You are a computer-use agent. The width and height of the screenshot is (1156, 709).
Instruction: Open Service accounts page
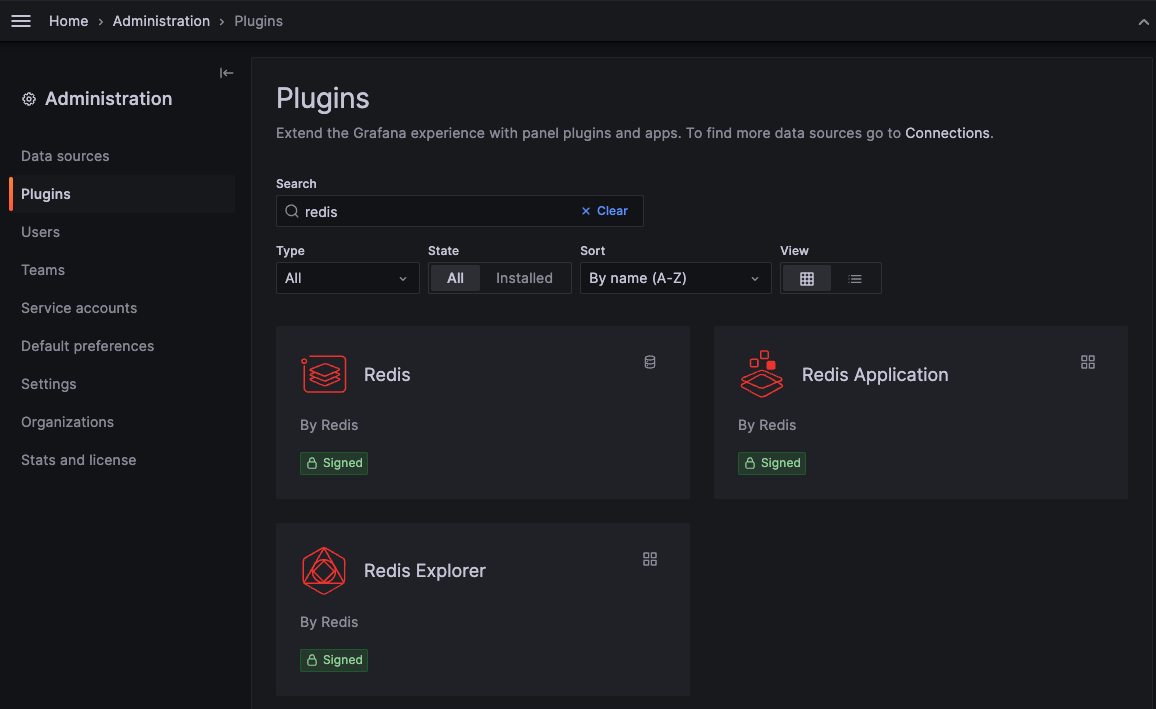pos(79,308)
